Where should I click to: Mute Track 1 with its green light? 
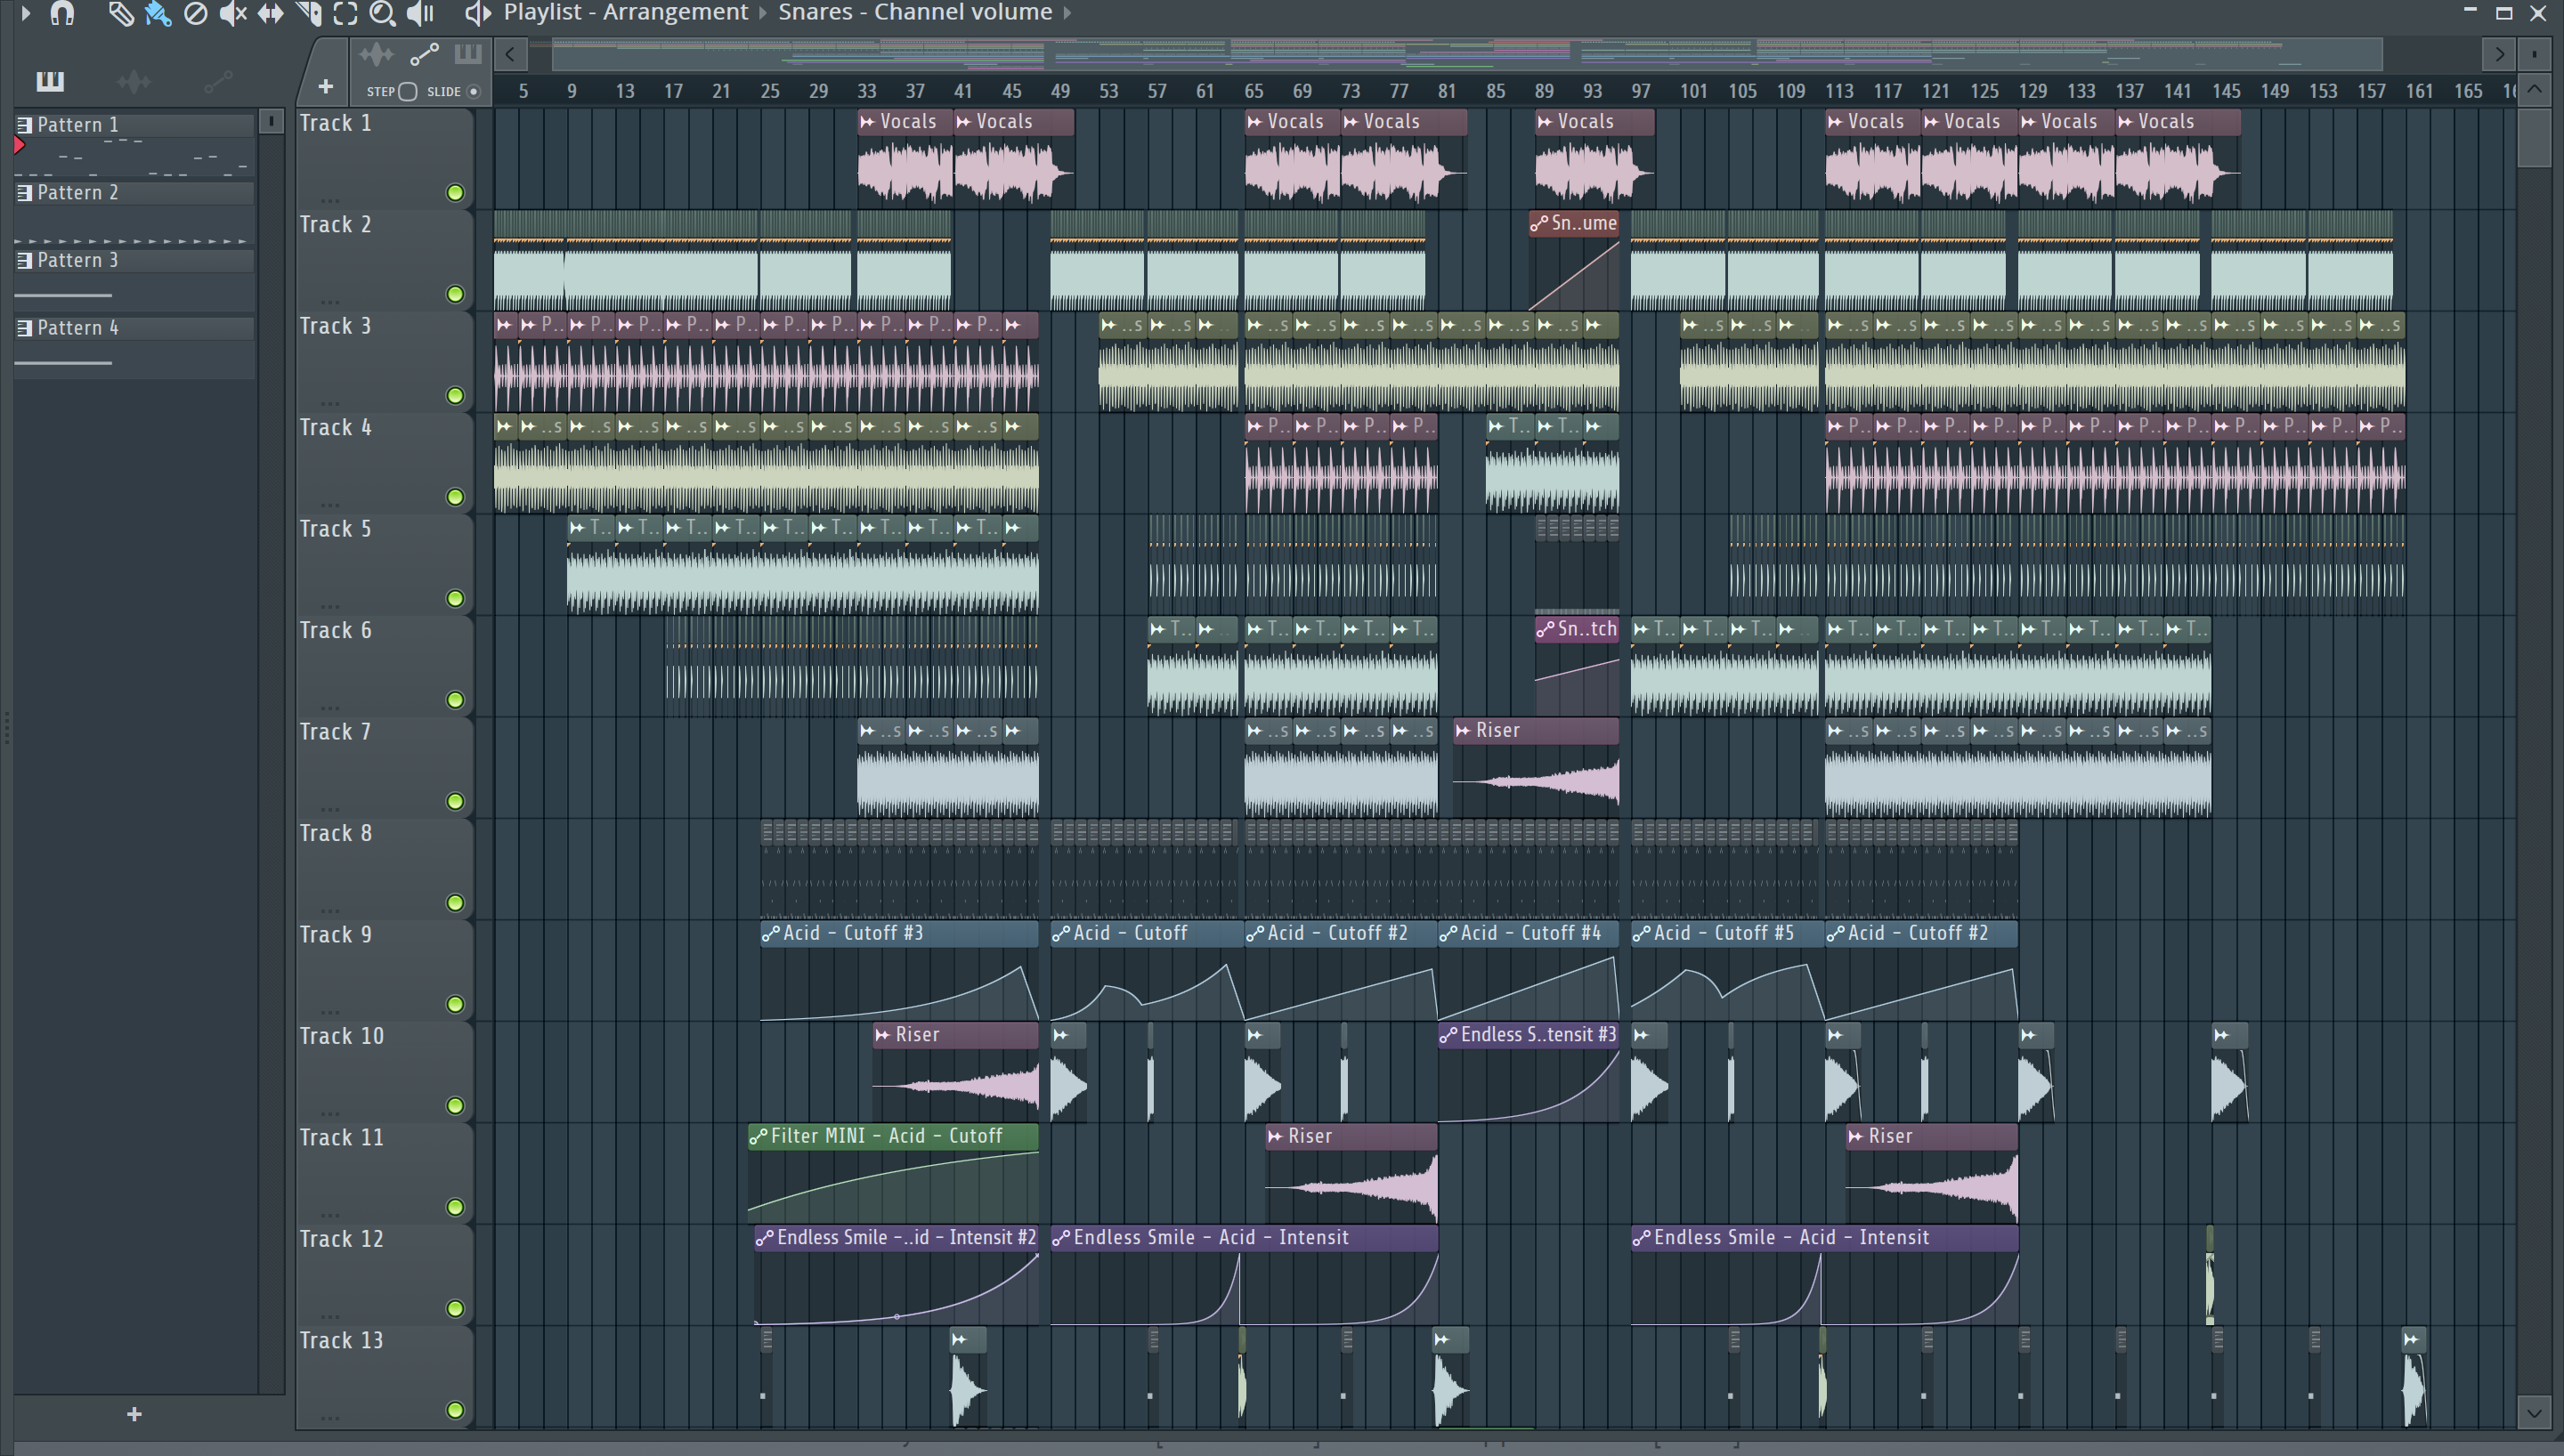click(455, 193)
